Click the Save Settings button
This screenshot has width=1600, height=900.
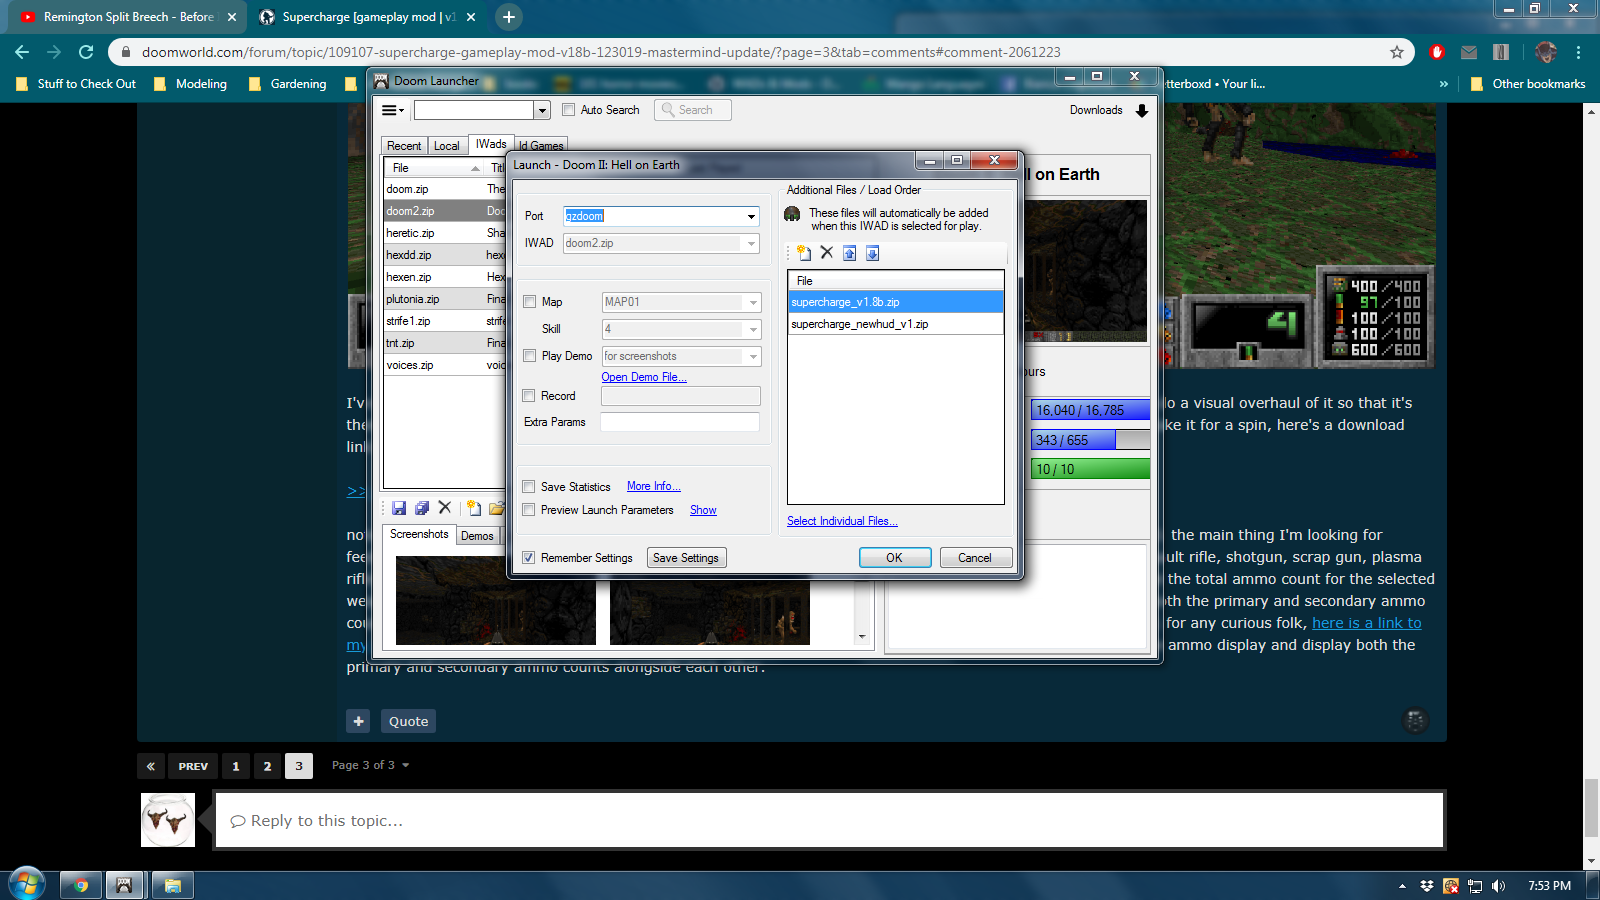686,558
